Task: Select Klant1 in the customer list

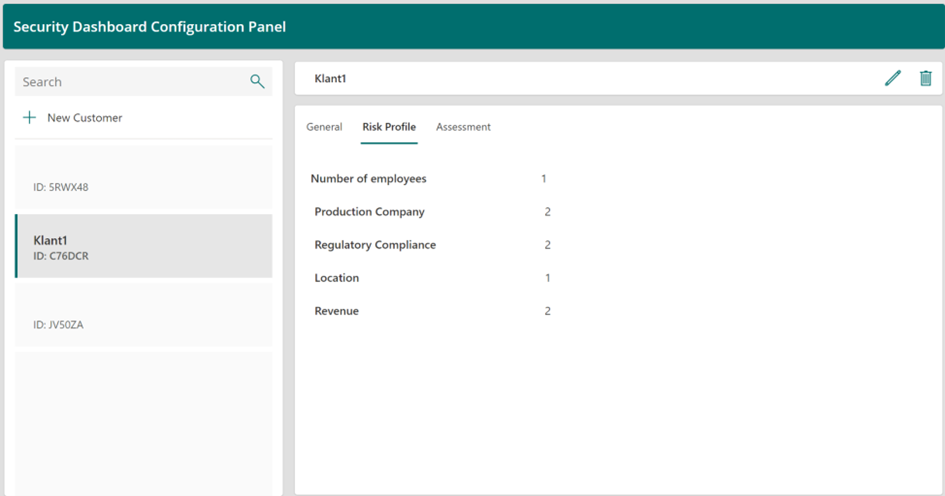Action: coord(144,246)
